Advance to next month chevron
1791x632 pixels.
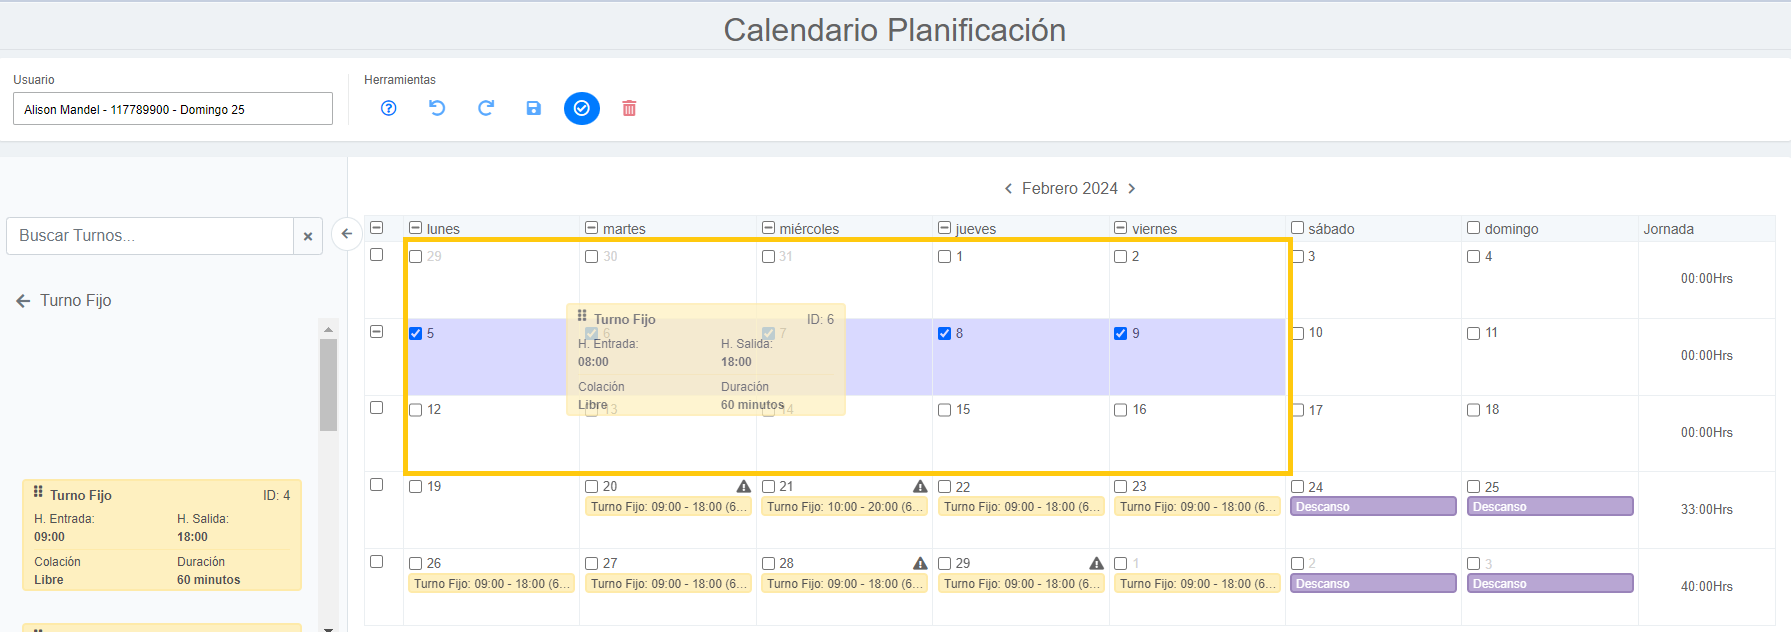pyautogui.click(x=1132, y=189)
